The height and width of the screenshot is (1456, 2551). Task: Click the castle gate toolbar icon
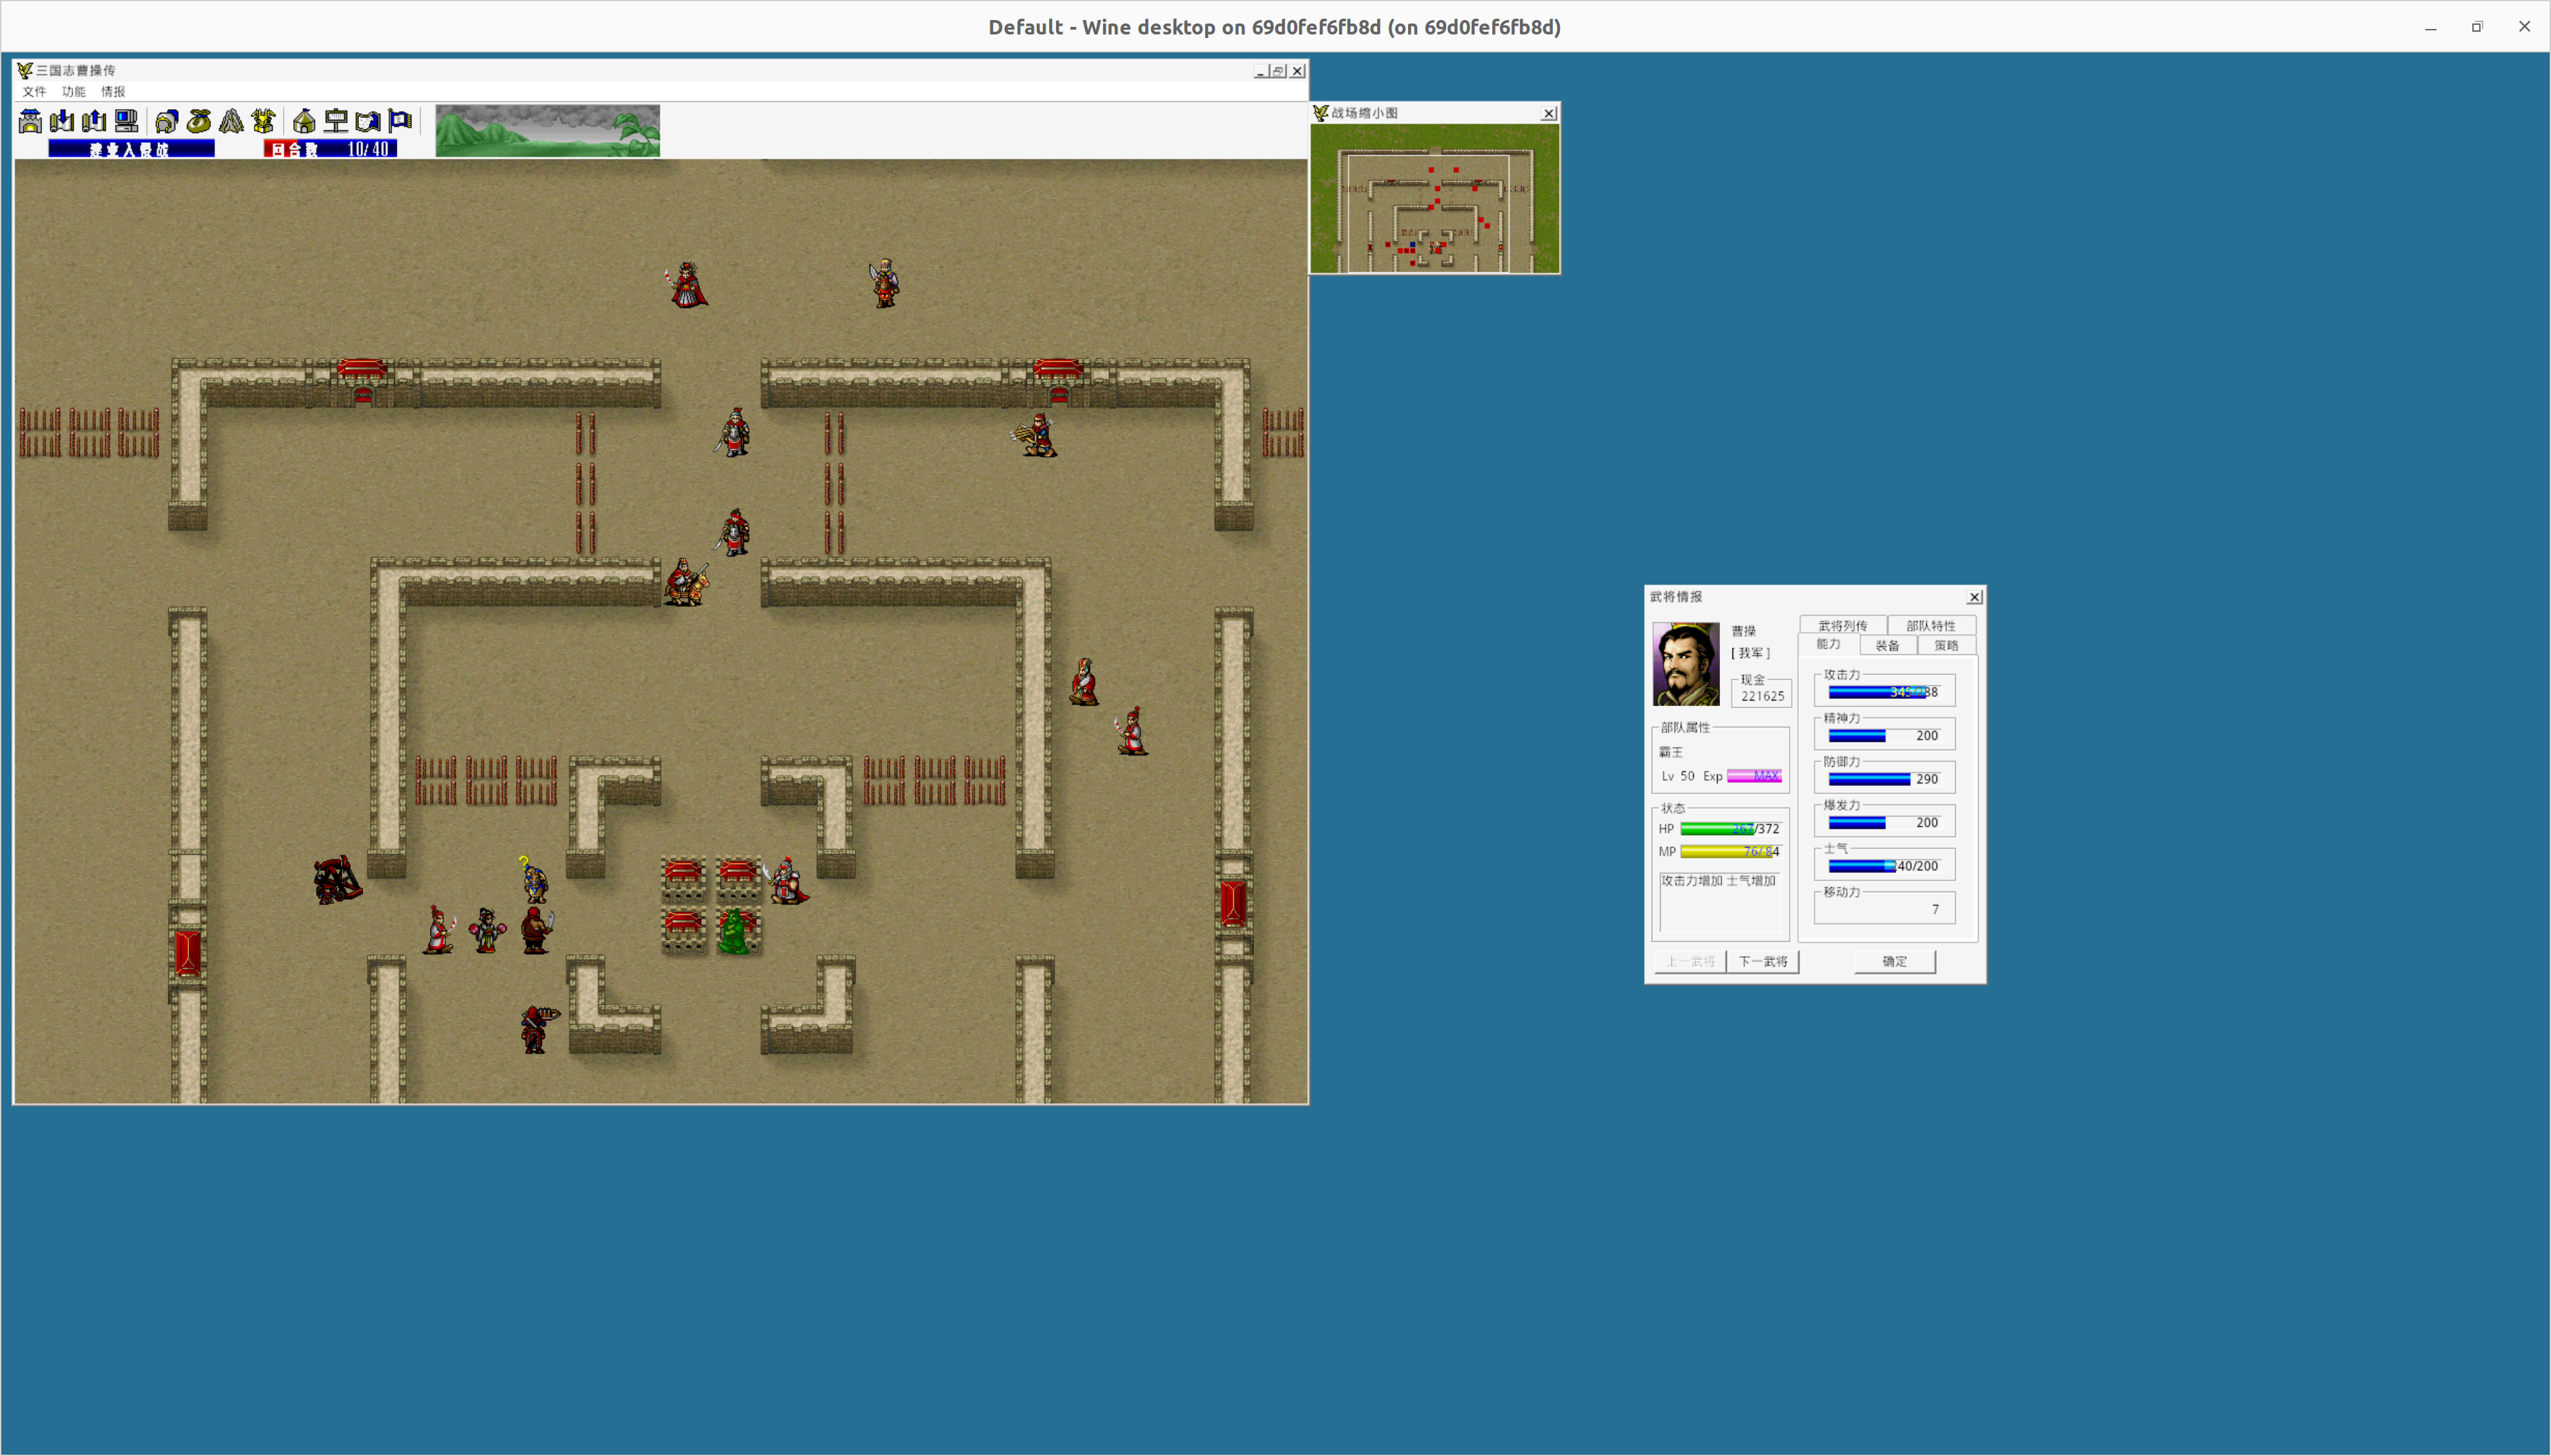pyautogui.click(x=30, y=122)
